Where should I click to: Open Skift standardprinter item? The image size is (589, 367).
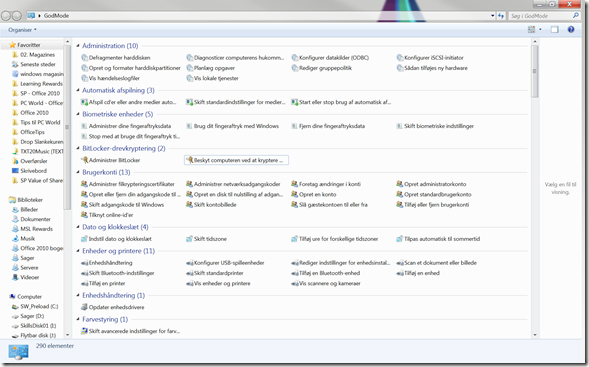pyautogui.click(x=215, y=273)
